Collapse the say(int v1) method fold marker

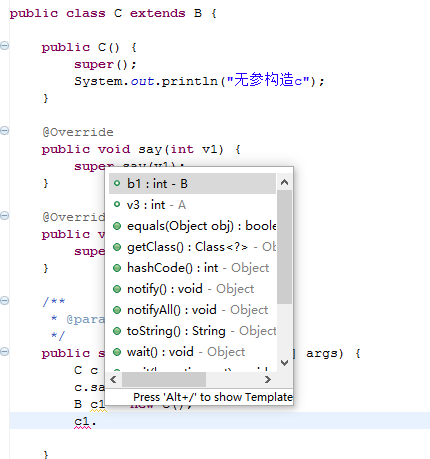[5, 130]
